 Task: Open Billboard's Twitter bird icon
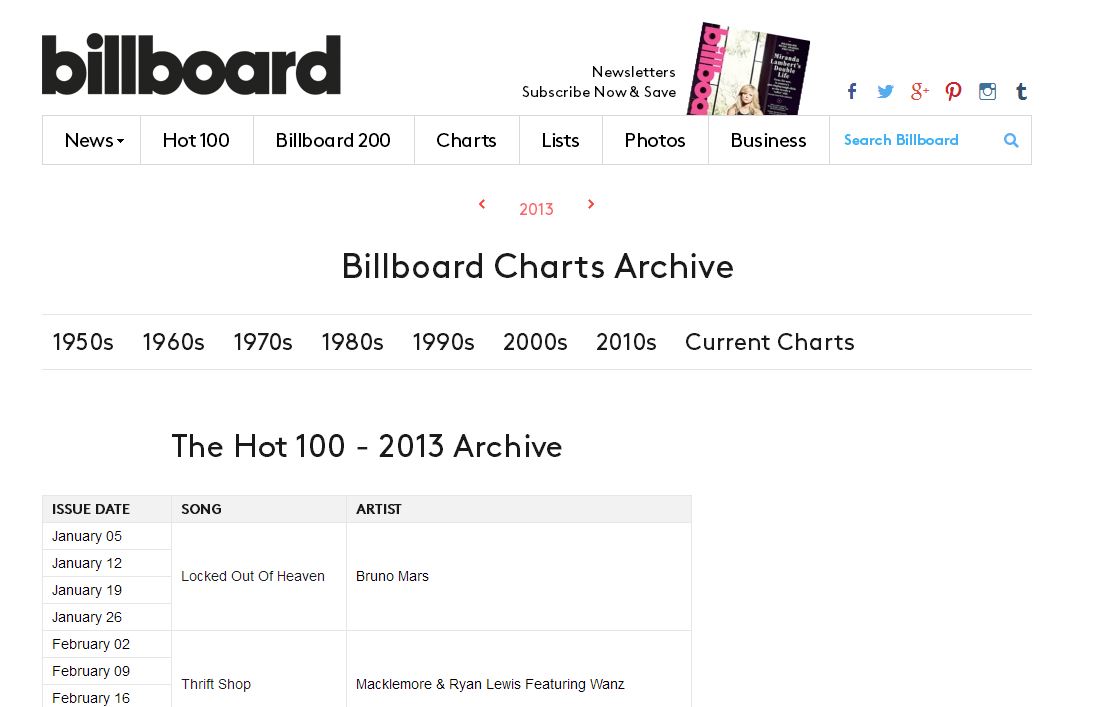pyautogui.click(x=885, y=91)
